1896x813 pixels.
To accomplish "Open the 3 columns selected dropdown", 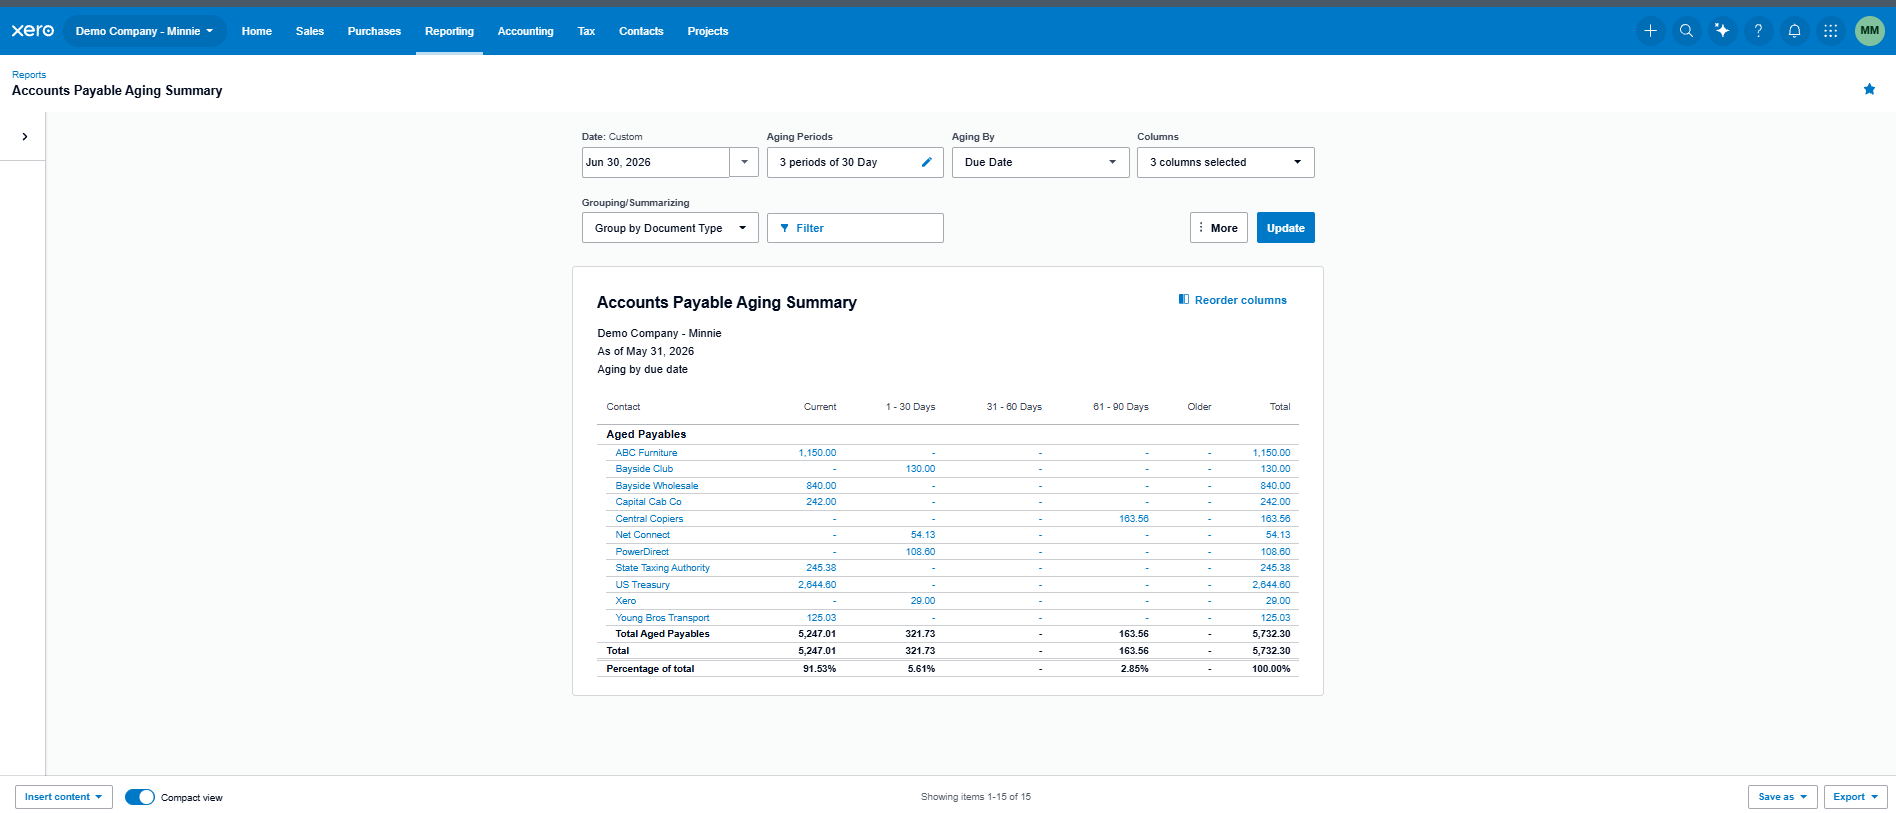I will (x=1225, y=162).
